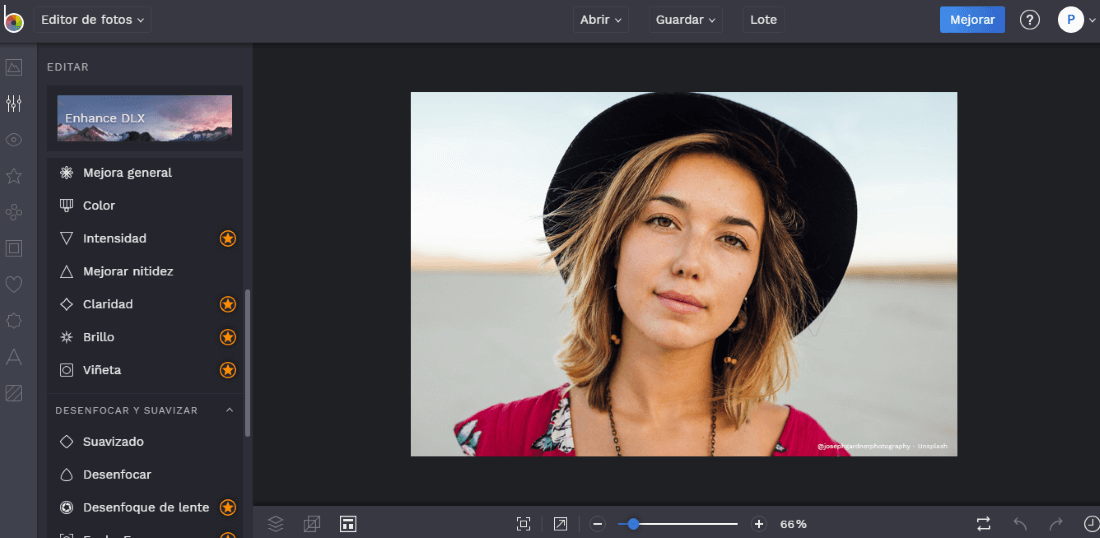Open the Touch Up eye icon tab
The image size is (1100, 538).
[14, 140]
